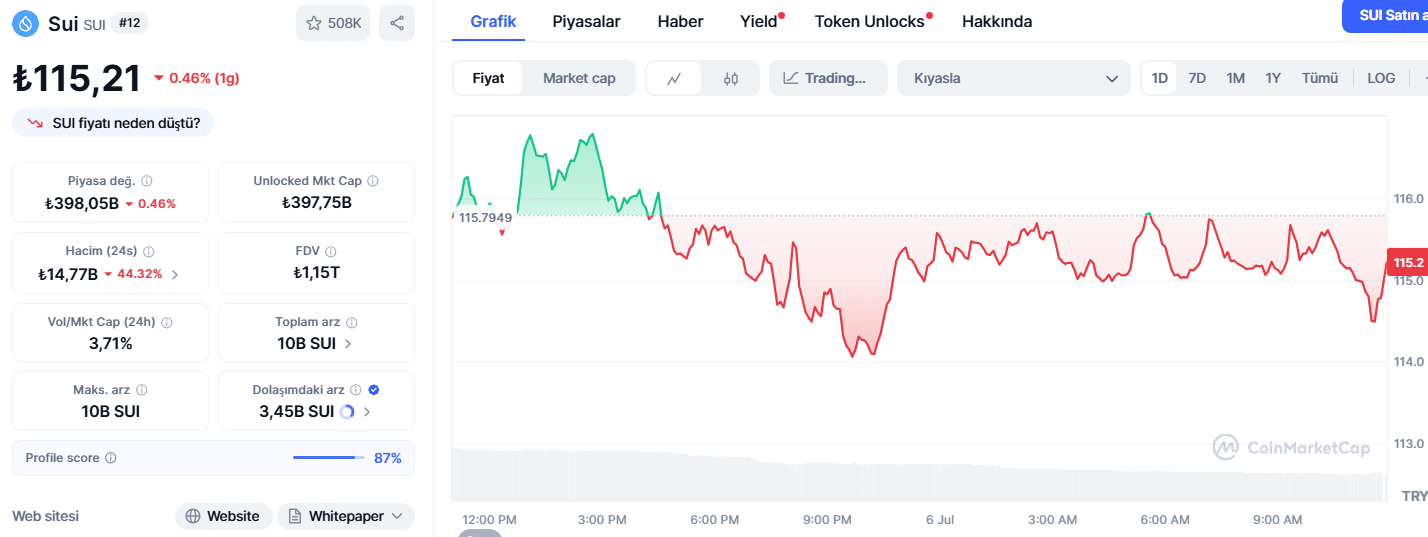This screenshot has width=1428, height=537.
Task: Click info icon next to Profile score
Action: [x=111, y=458]
